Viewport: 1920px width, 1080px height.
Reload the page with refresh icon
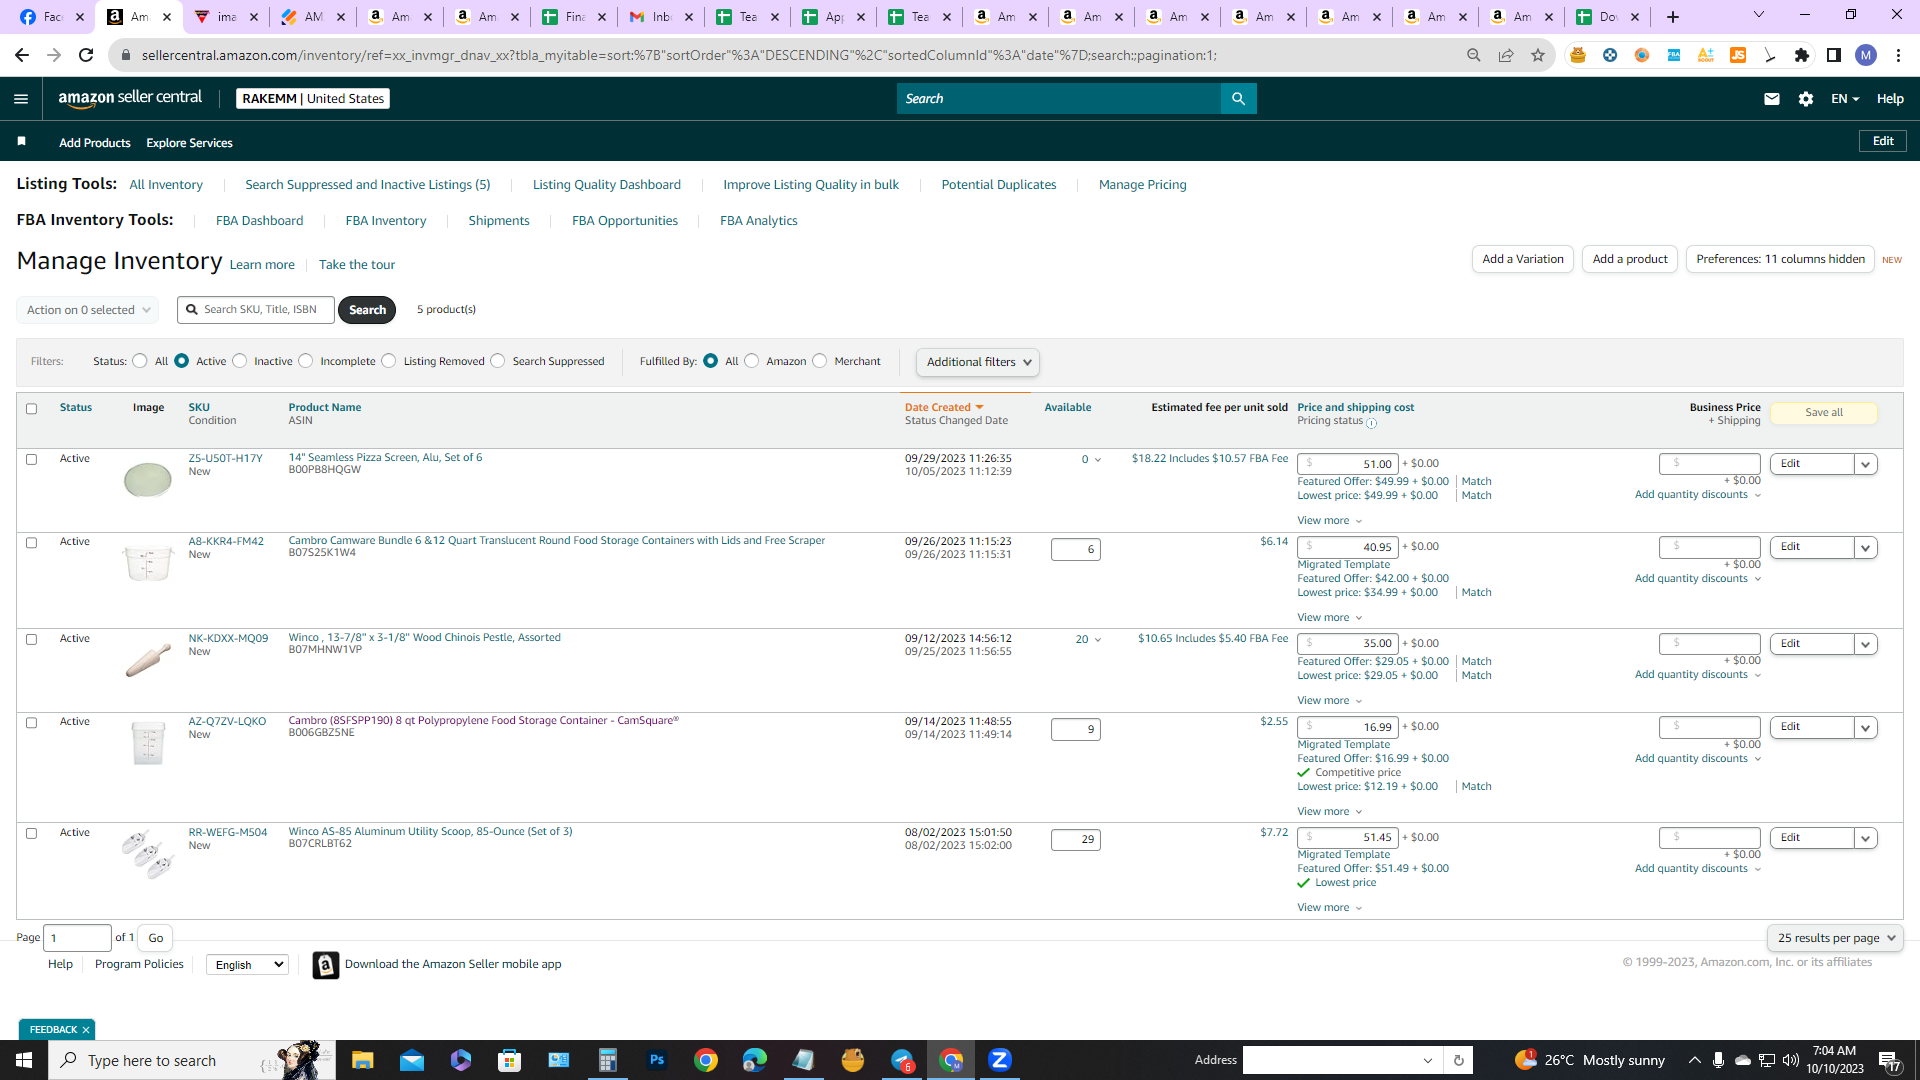coord(86,55)
